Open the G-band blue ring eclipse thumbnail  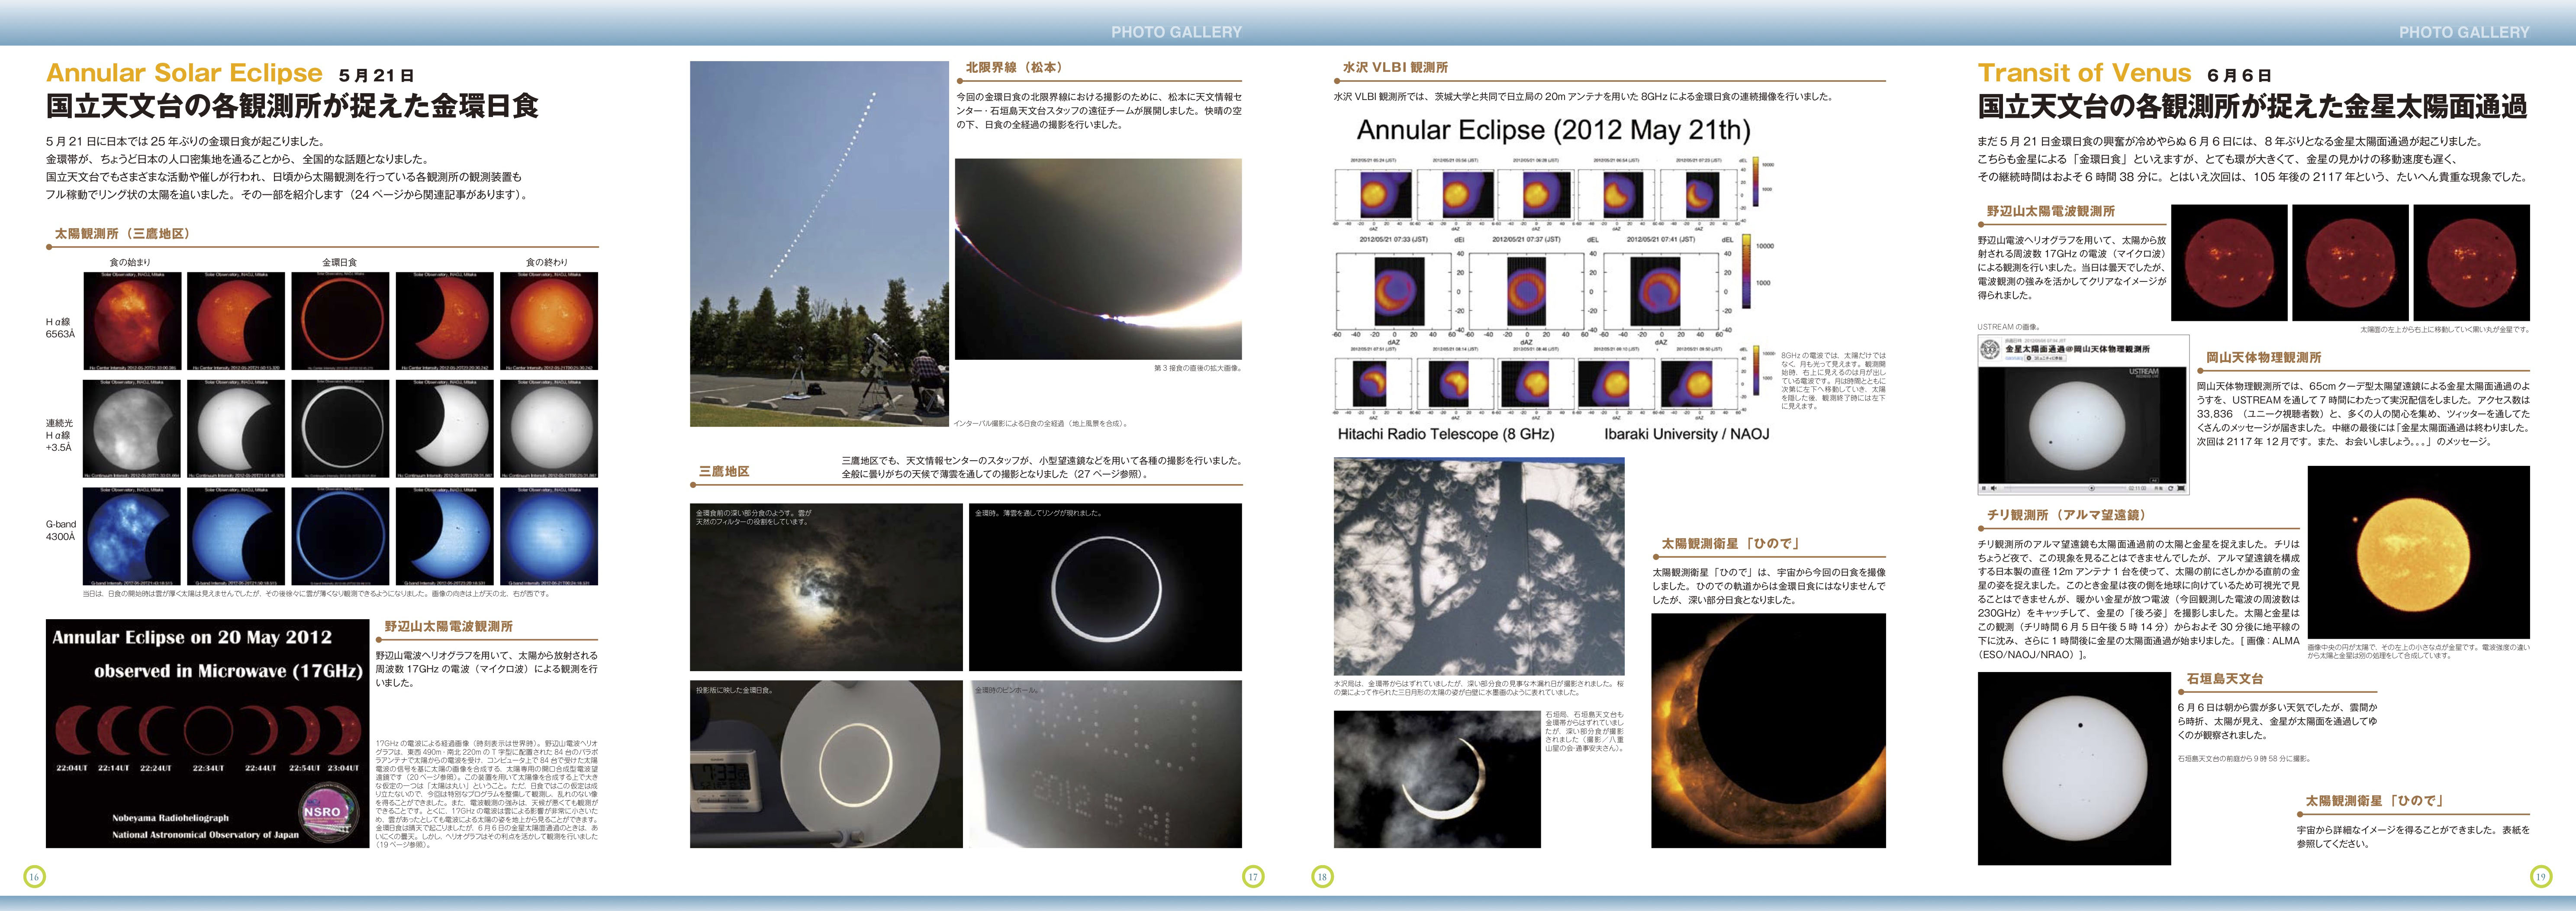pos(340,536)
